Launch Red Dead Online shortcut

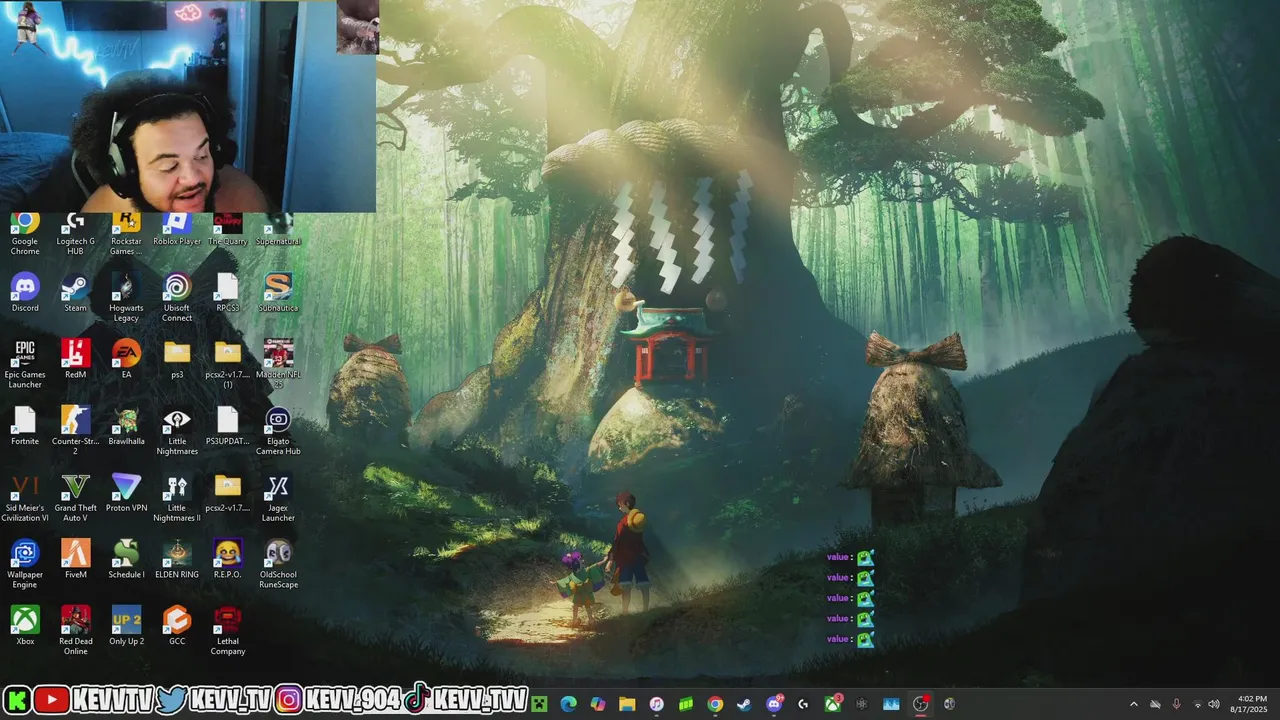pyautogui.click(x=75, y=631)
